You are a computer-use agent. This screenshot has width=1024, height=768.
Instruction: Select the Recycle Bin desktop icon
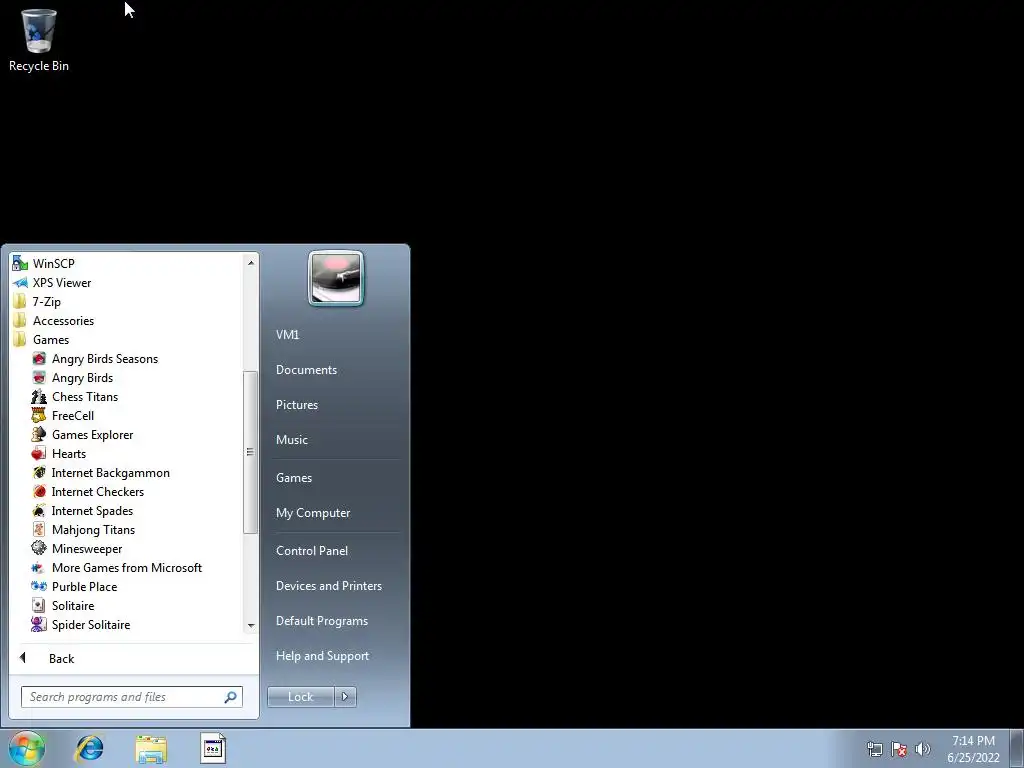(39, 40)
